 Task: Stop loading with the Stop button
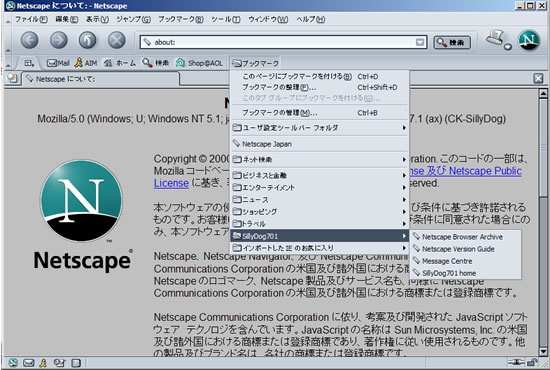(116, 40)
